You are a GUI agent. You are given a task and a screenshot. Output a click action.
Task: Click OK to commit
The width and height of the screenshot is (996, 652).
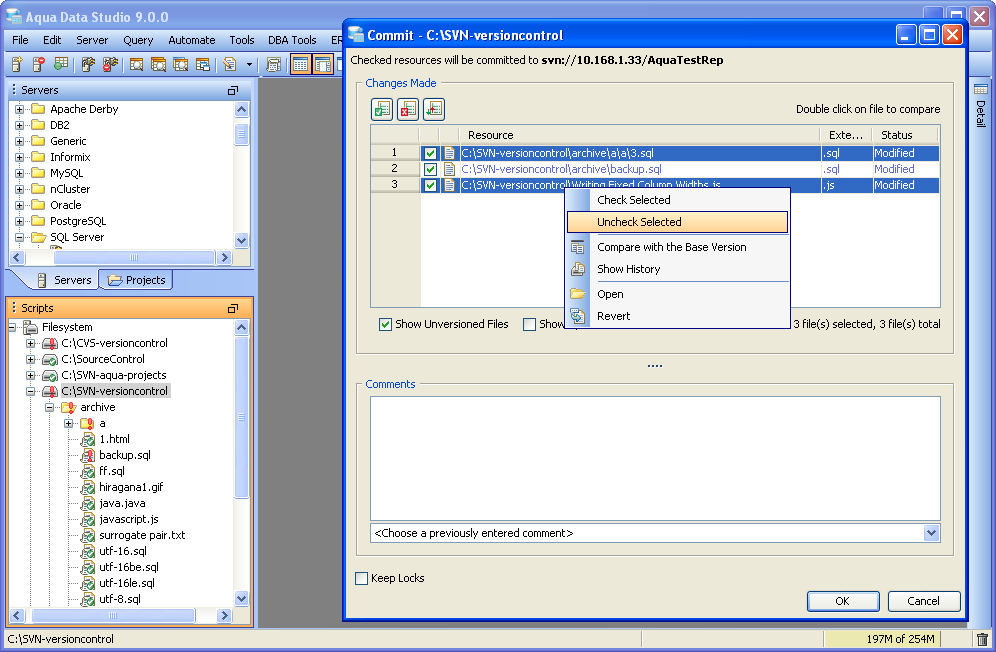[843, 601]
